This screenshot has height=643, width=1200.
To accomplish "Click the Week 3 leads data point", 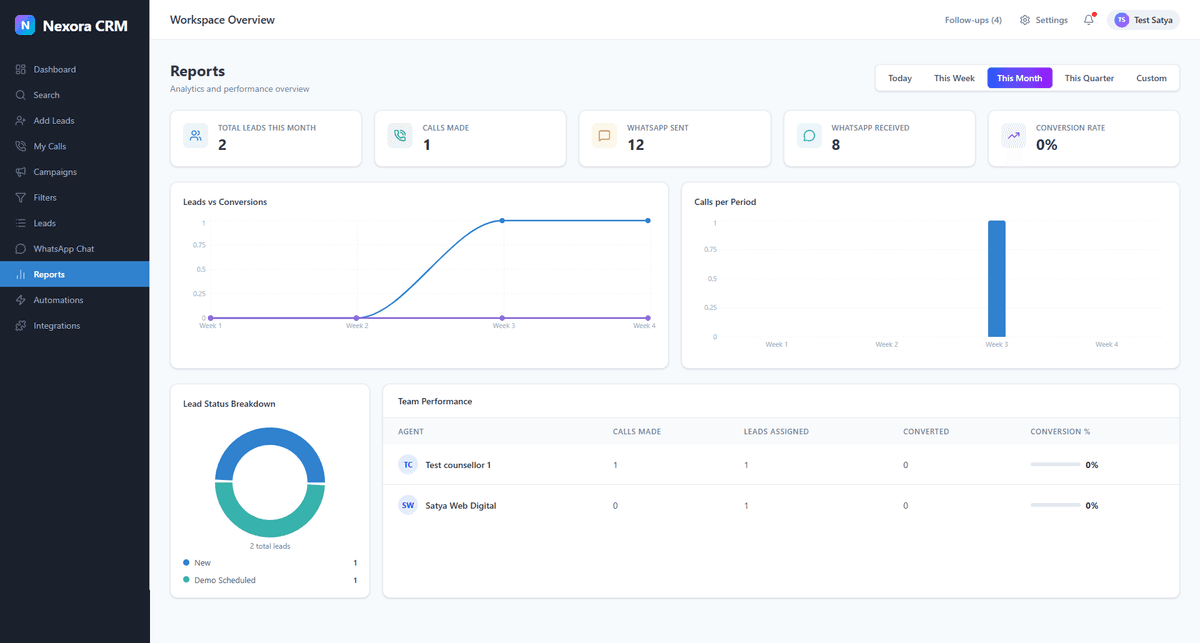I will (x=502, y=221).
